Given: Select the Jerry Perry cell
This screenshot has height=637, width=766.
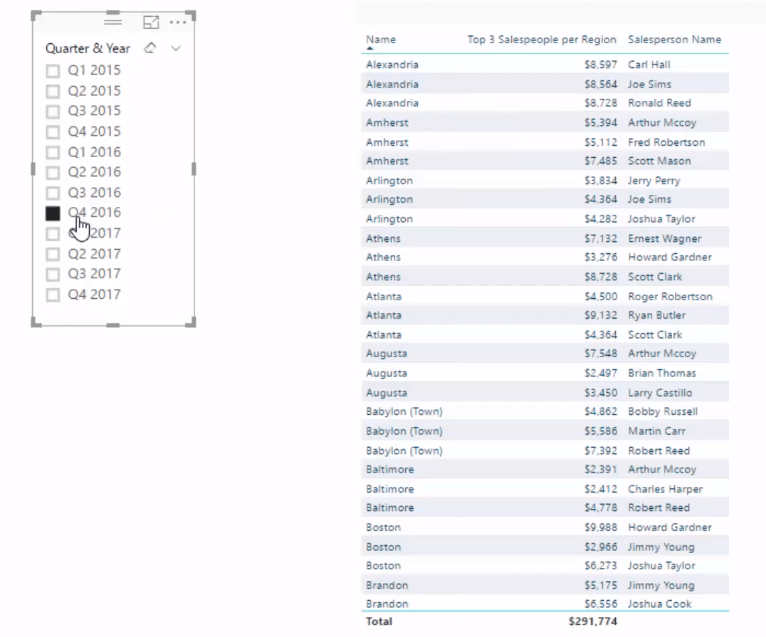Looking at the screenshot, I should coord(654,181).
